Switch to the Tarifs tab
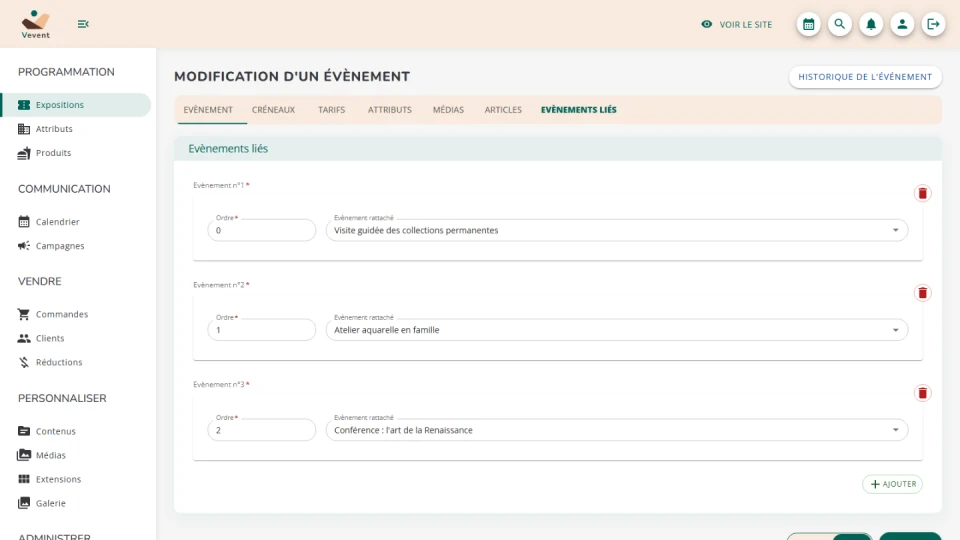 [331, 110]
